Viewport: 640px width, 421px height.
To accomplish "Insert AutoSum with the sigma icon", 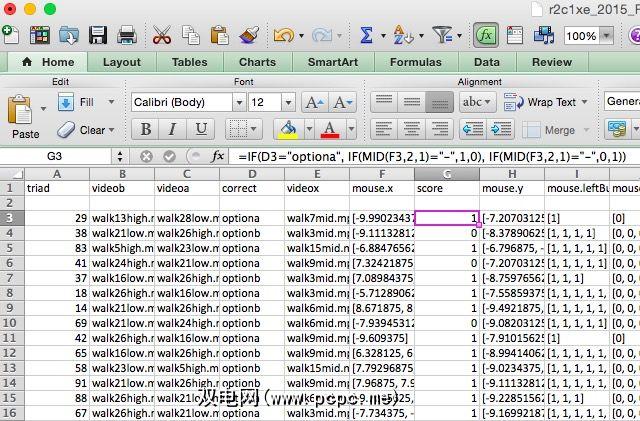I will [366, 35].
